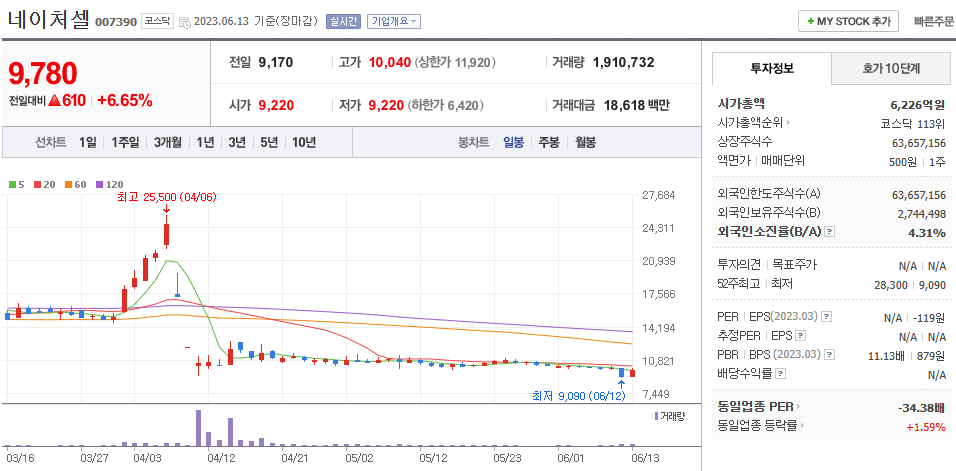Click the 코스닥 market badge

pyautogui.click(x=158, y=22)
